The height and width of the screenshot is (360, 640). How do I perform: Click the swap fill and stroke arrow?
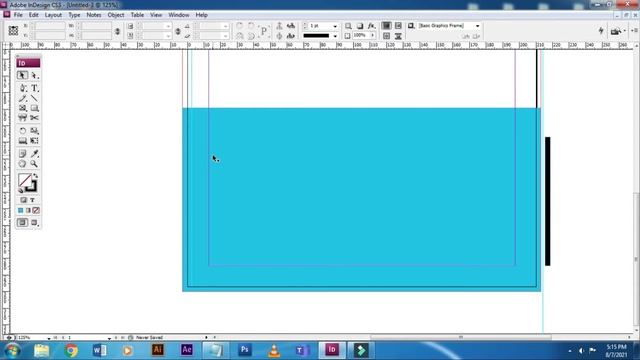[36, 176]
